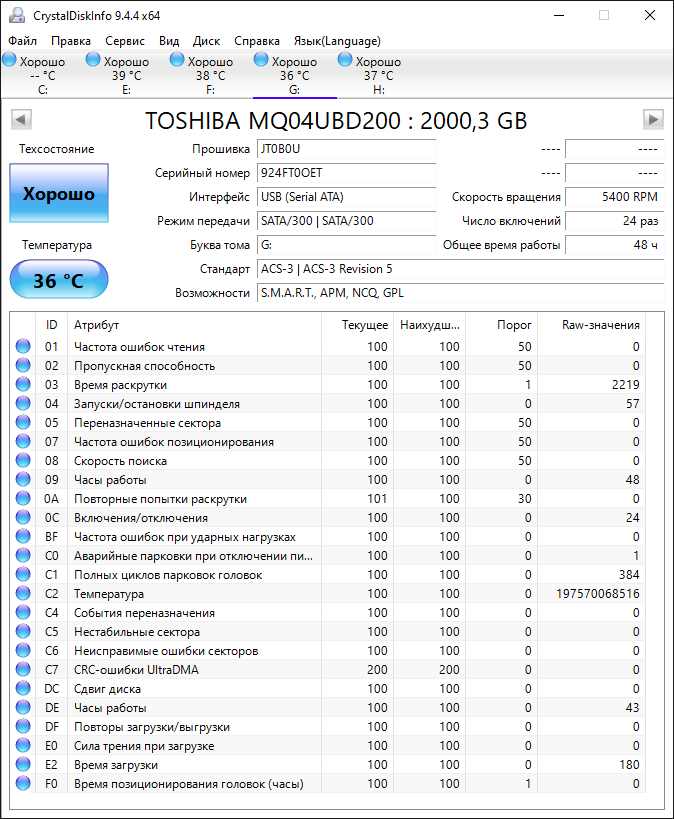The height and width of the screenshot is (819, 674).
Task: Select disk E: at 39 °C
Action: (x=126, y=75)
